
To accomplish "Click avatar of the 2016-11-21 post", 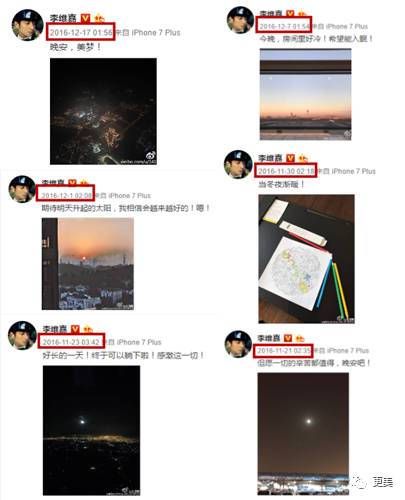I will click(238, 344).
